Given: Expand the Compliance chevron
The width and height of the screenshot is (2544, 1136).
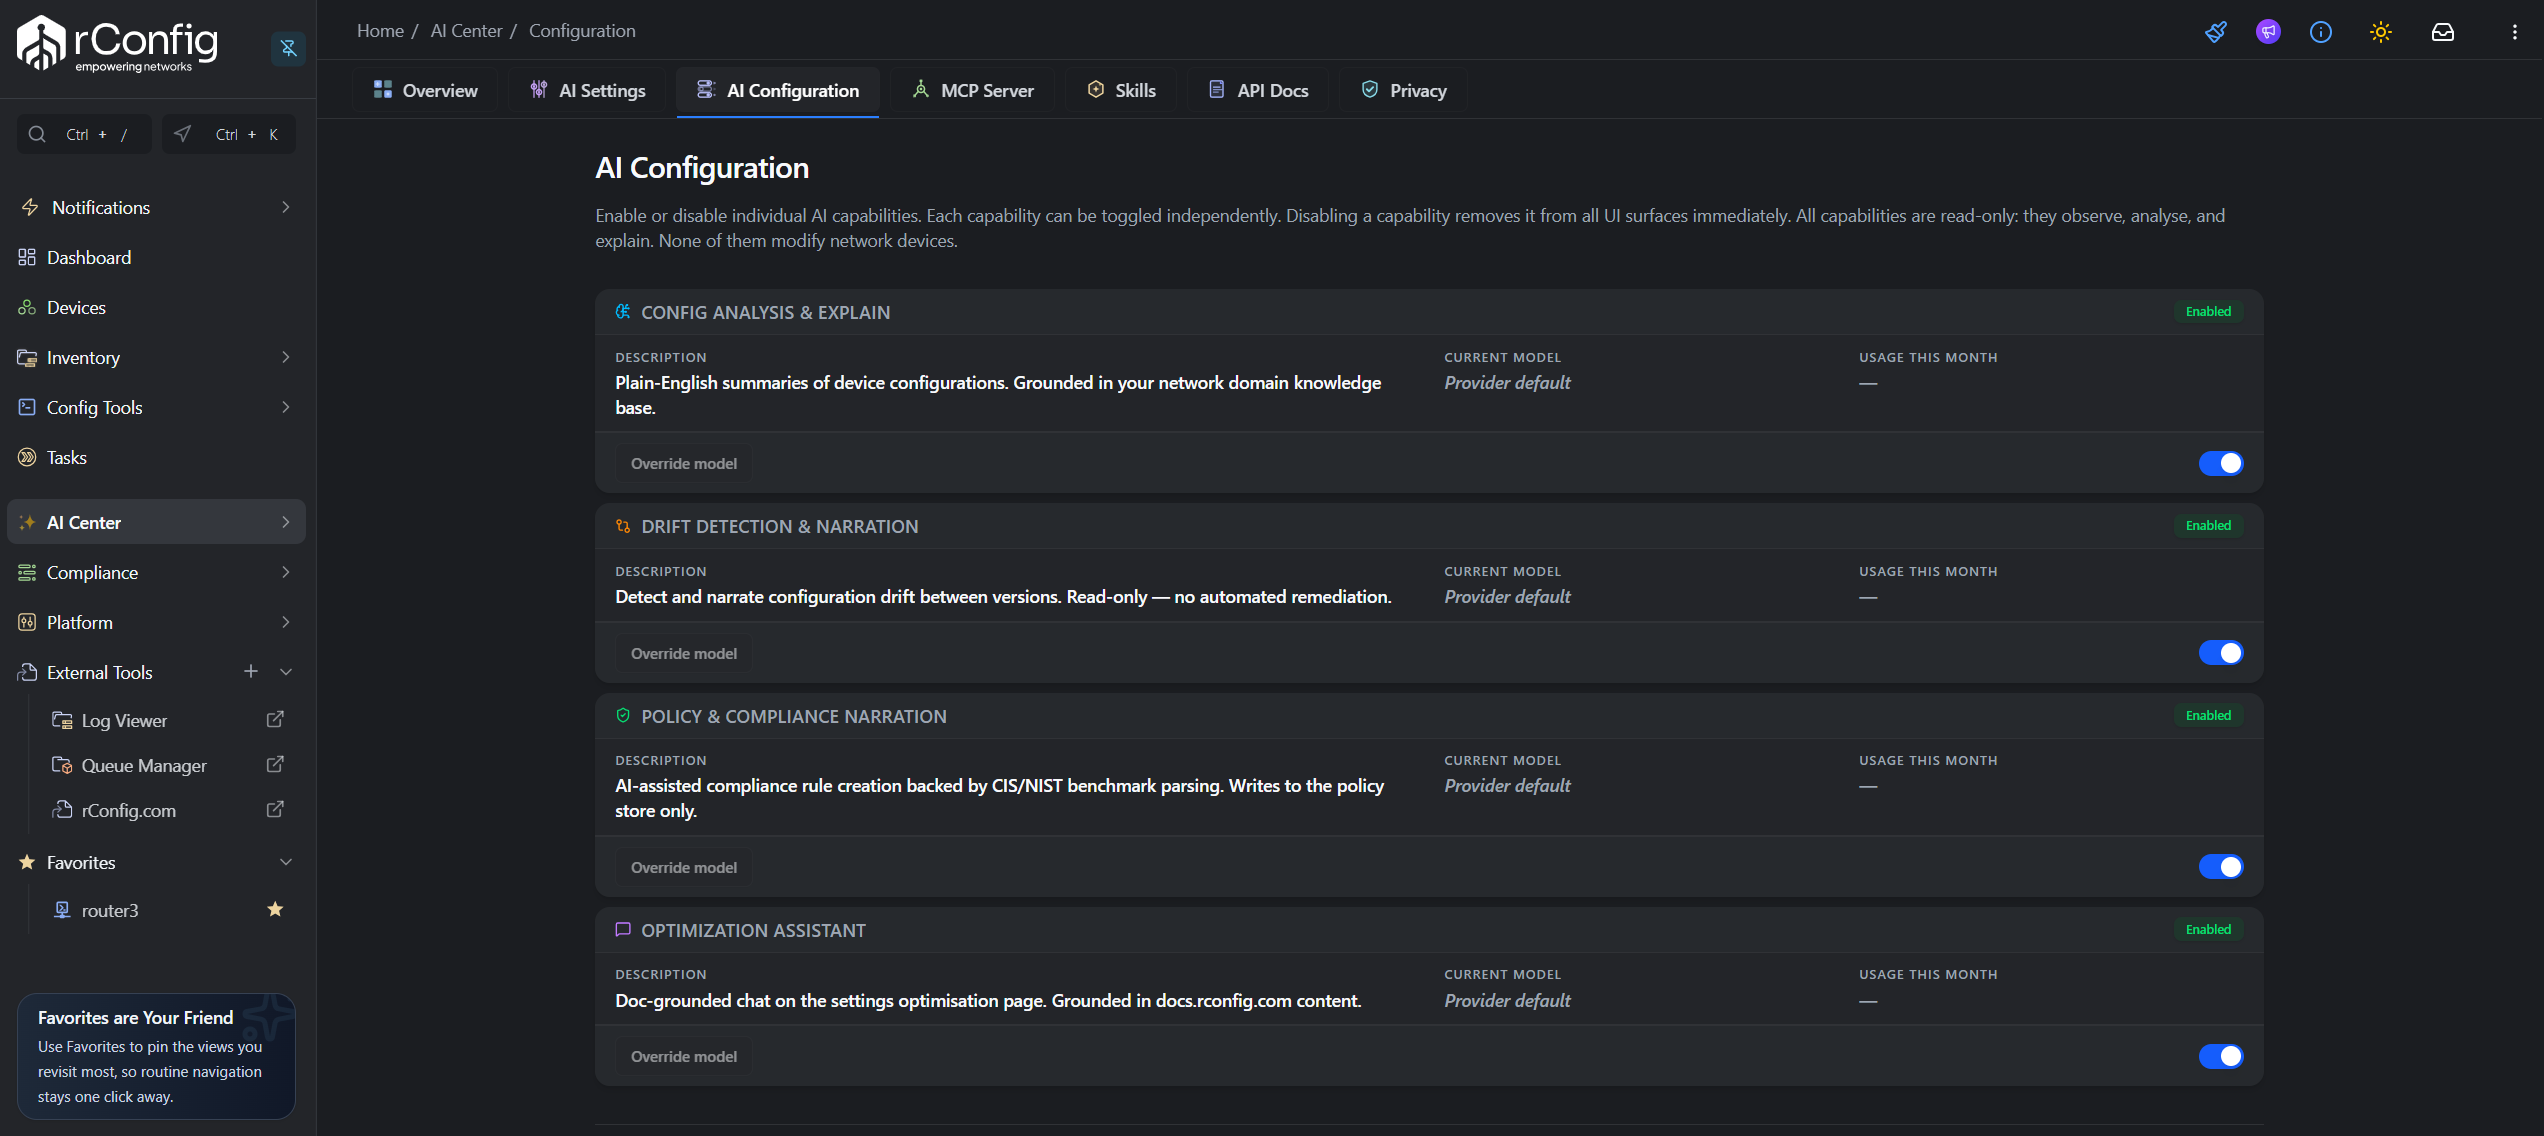Looking at the screenshot, I should pyautogui.click(x=286, y=572).
